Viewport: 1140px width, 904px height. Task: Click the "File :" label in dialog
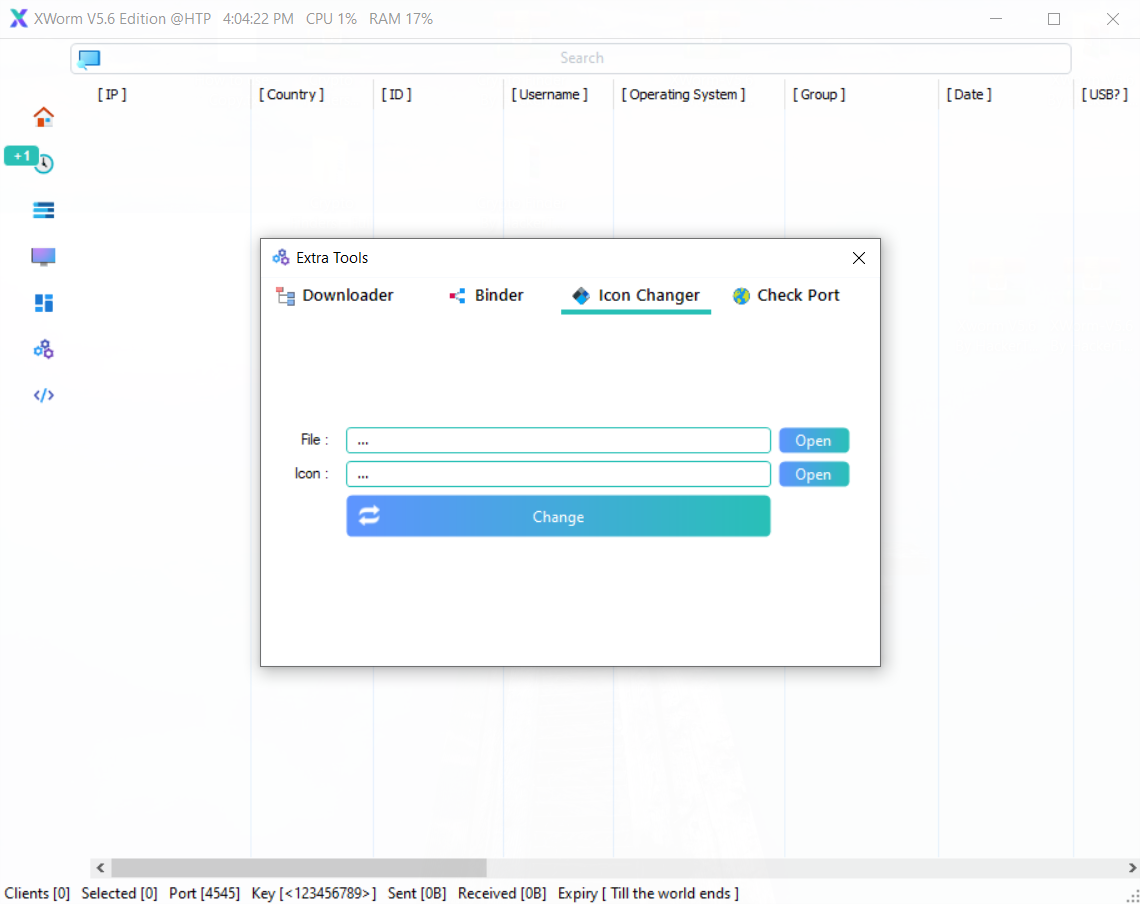tap(314, 439)
